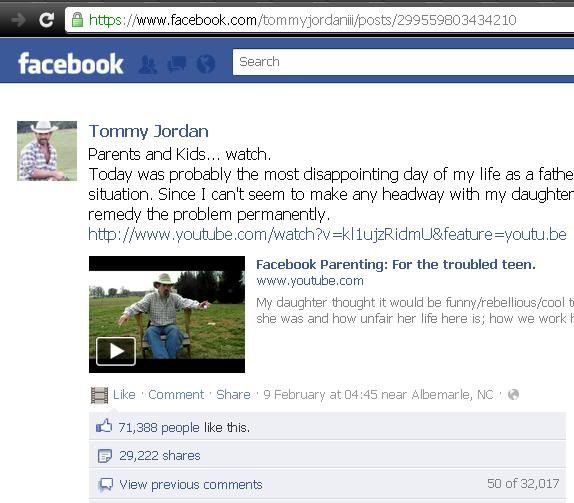Click the browser address bar URL
Image resolution: width=574 pixels, height=503 pixels.
[x=303, y=20]
